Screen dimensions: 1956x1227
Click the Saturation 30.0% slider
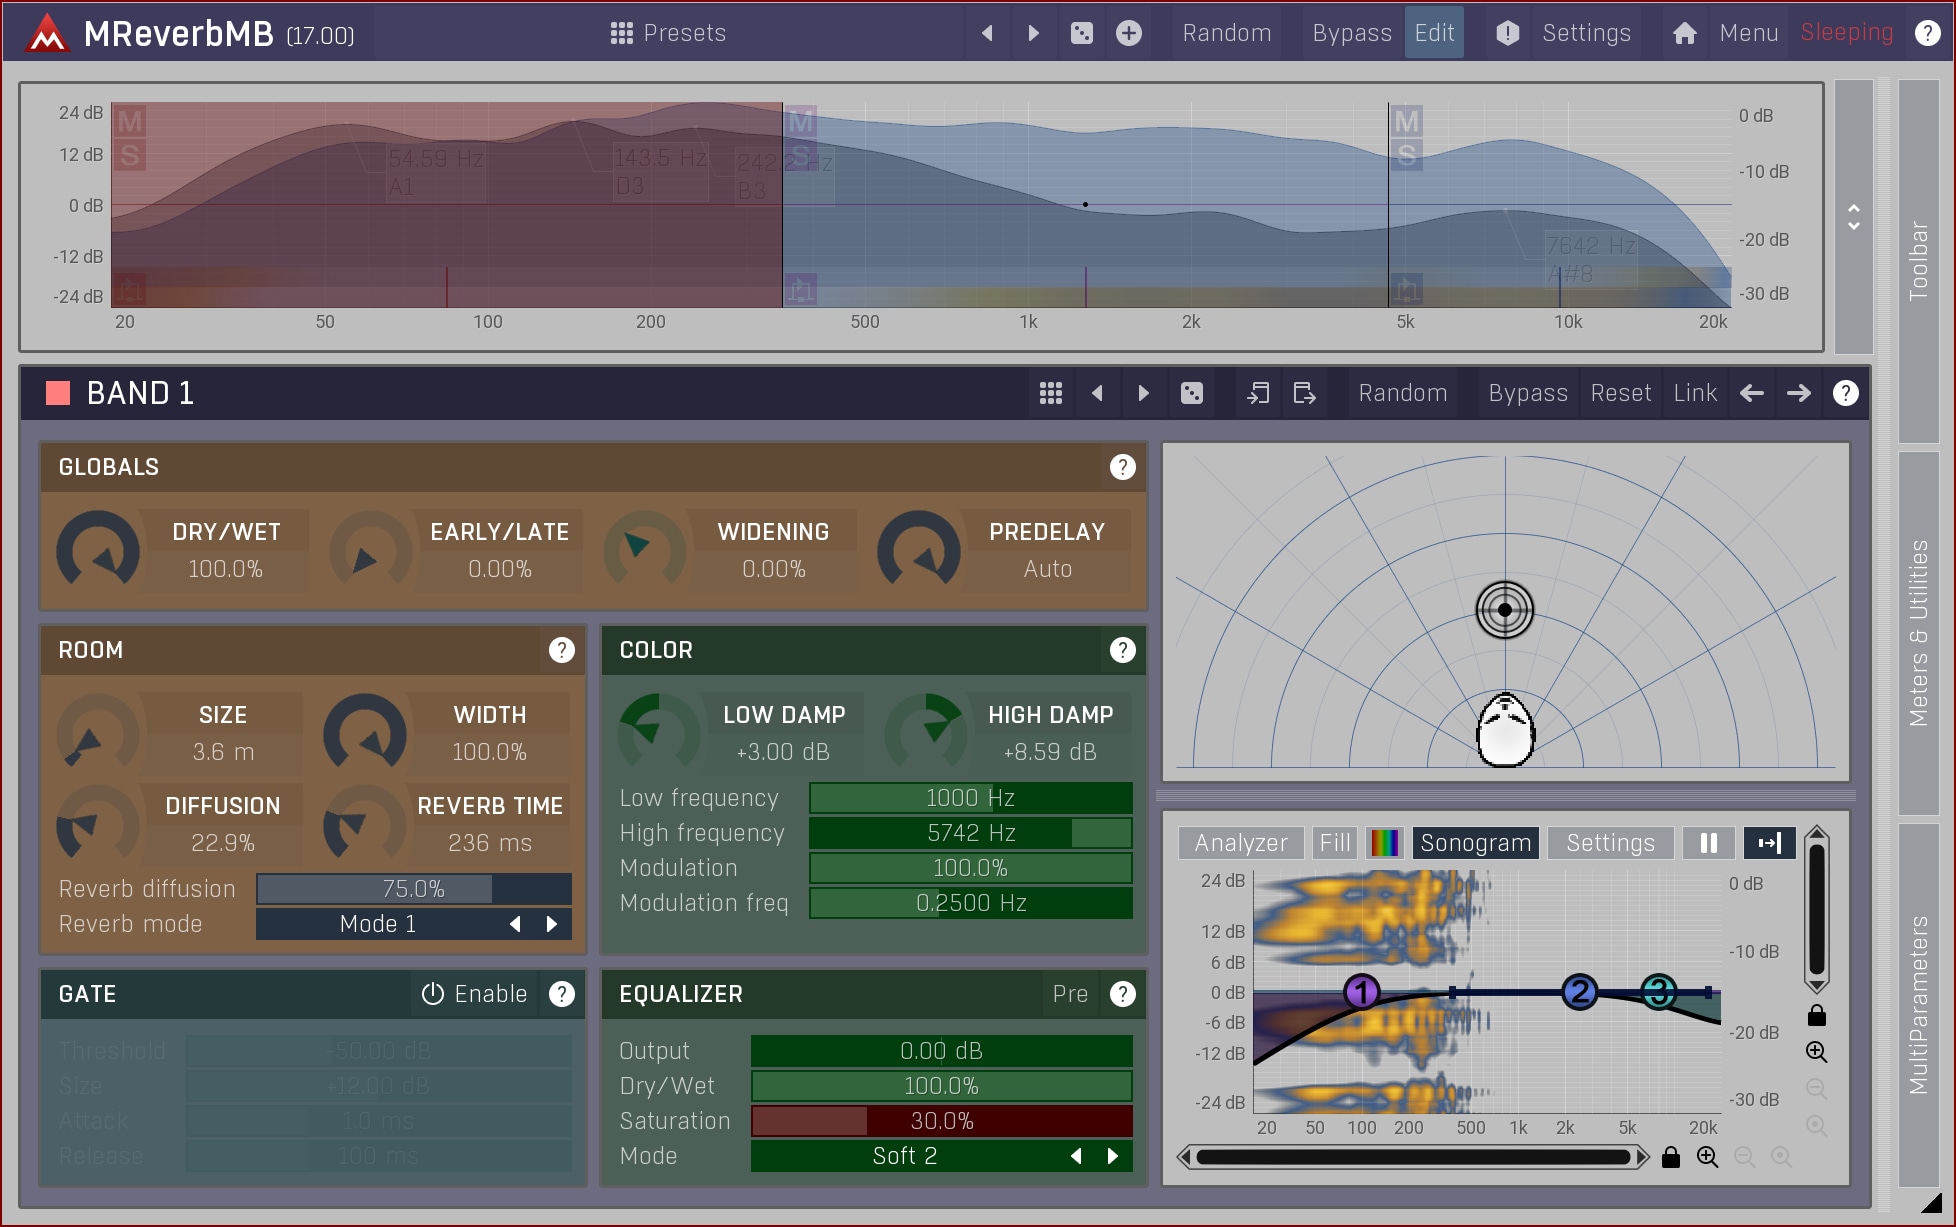pos(941,1121)
